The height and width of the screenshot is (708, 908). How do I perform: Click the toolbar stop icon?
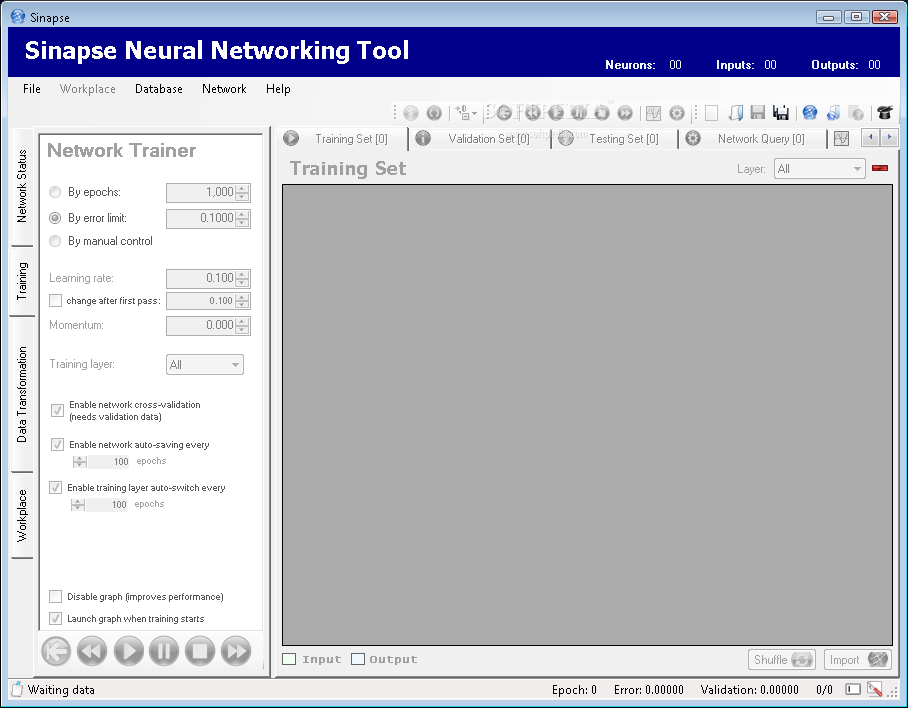point(602,113)
